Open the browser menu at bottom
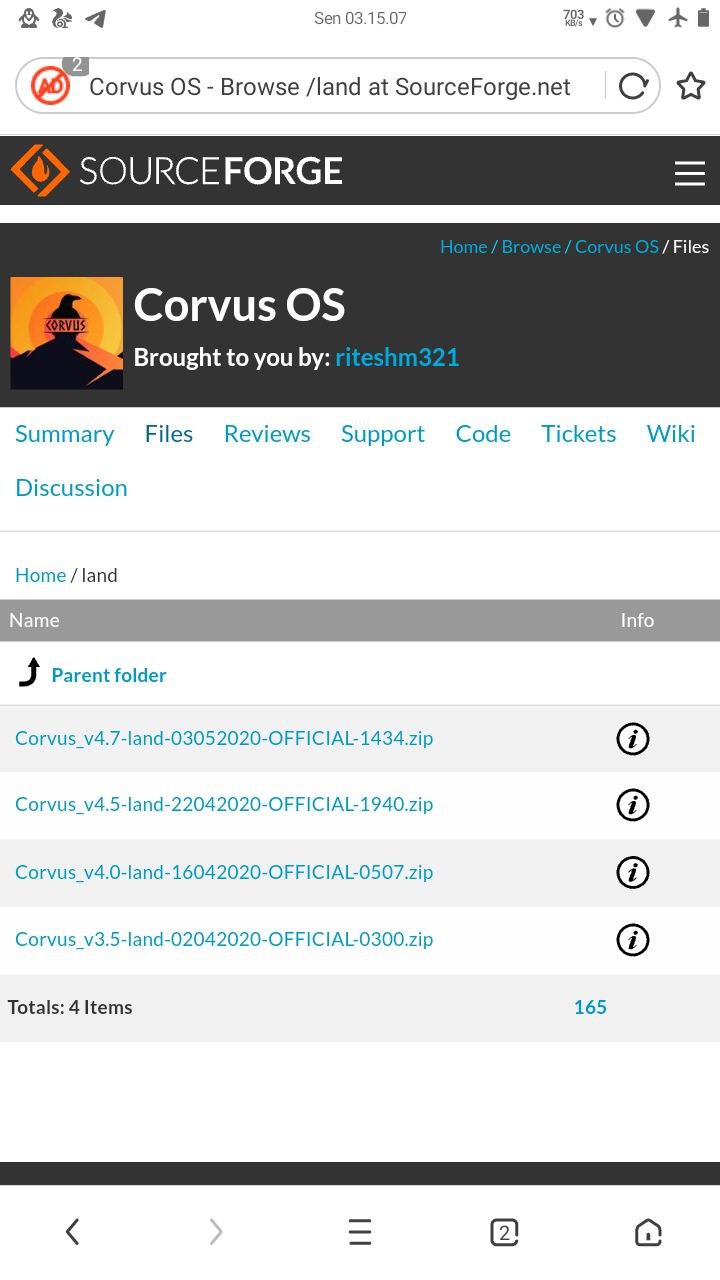 (360, 1232)
